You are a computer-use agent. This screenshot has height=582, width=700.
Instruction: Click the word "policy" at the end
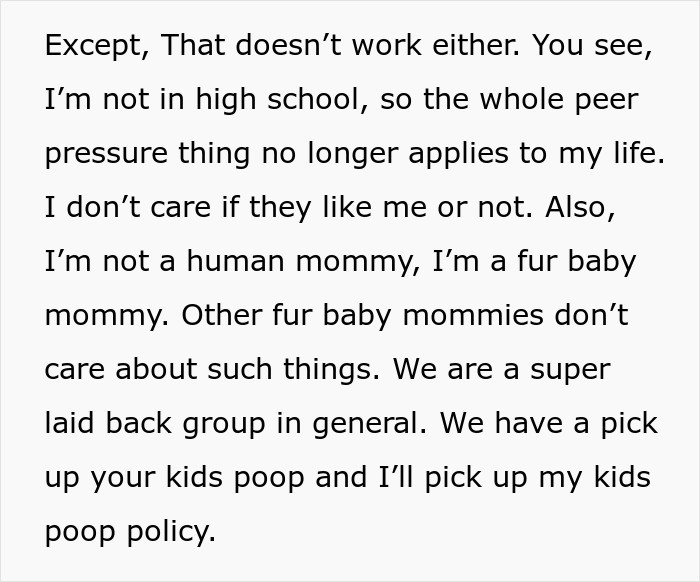(168, 531)
